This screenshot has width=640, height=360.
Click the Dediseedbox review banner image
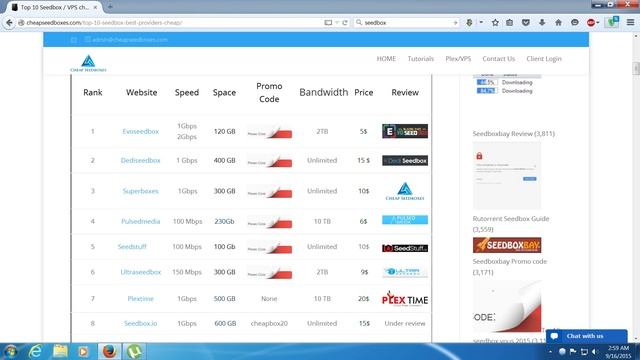[405, 160]
